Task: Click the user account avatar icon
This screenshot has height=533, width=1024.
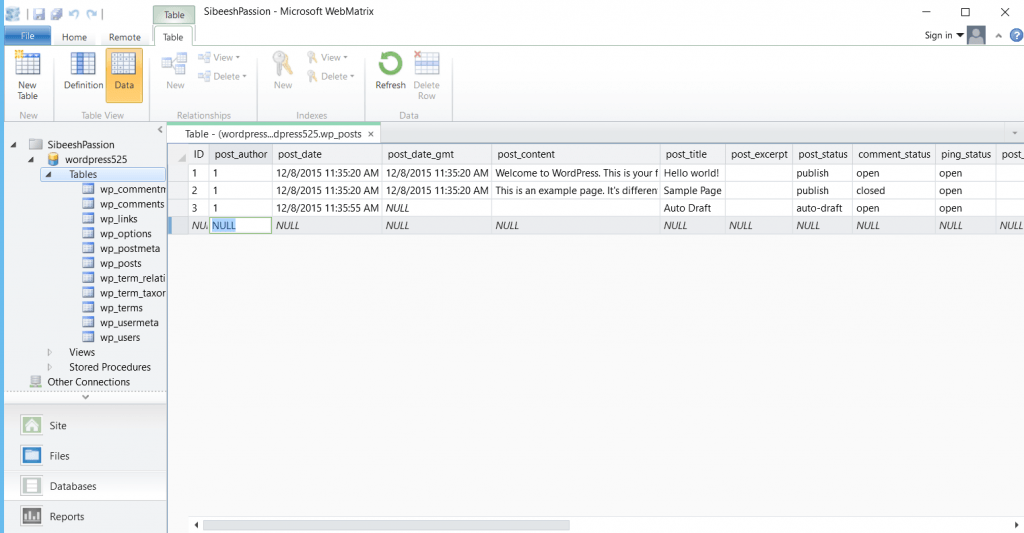Action: coord(976,35)
